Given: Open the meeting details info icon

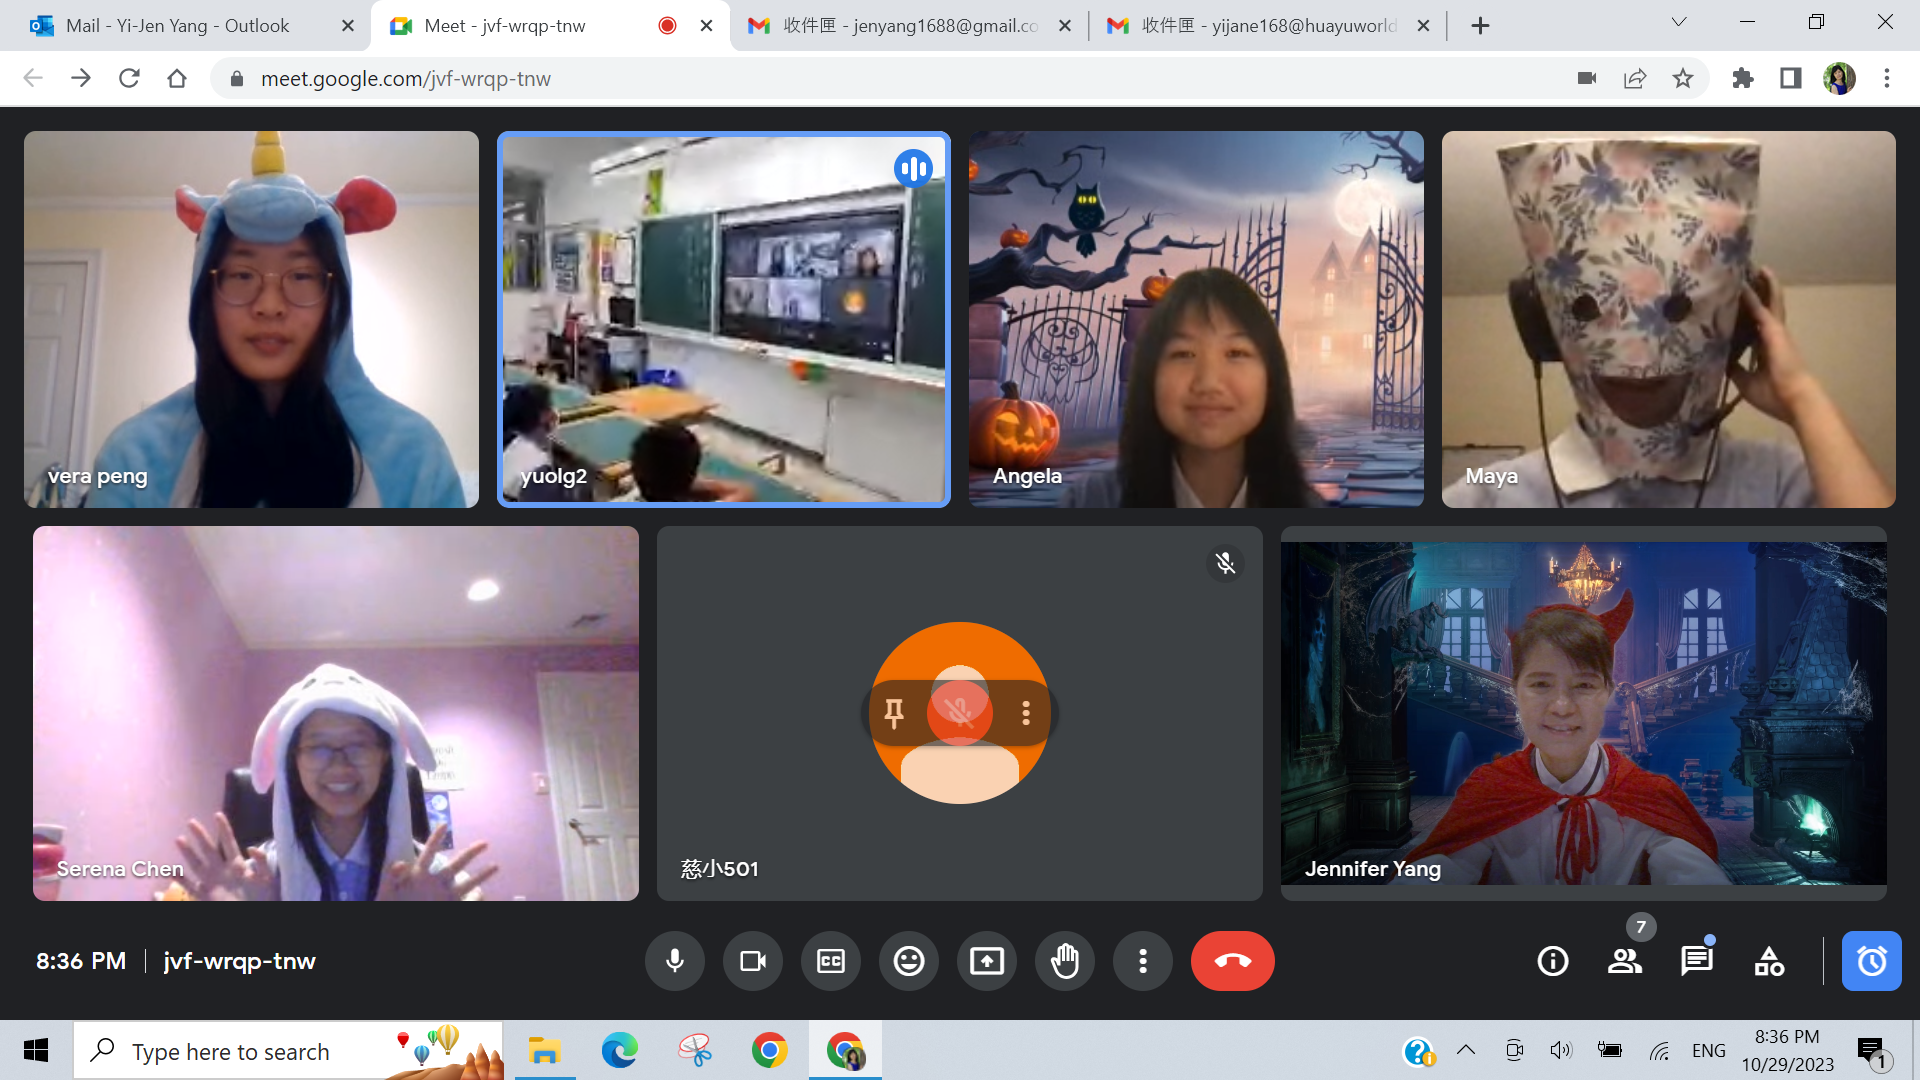Looking at the screenshot, I should click(1553, 961).
